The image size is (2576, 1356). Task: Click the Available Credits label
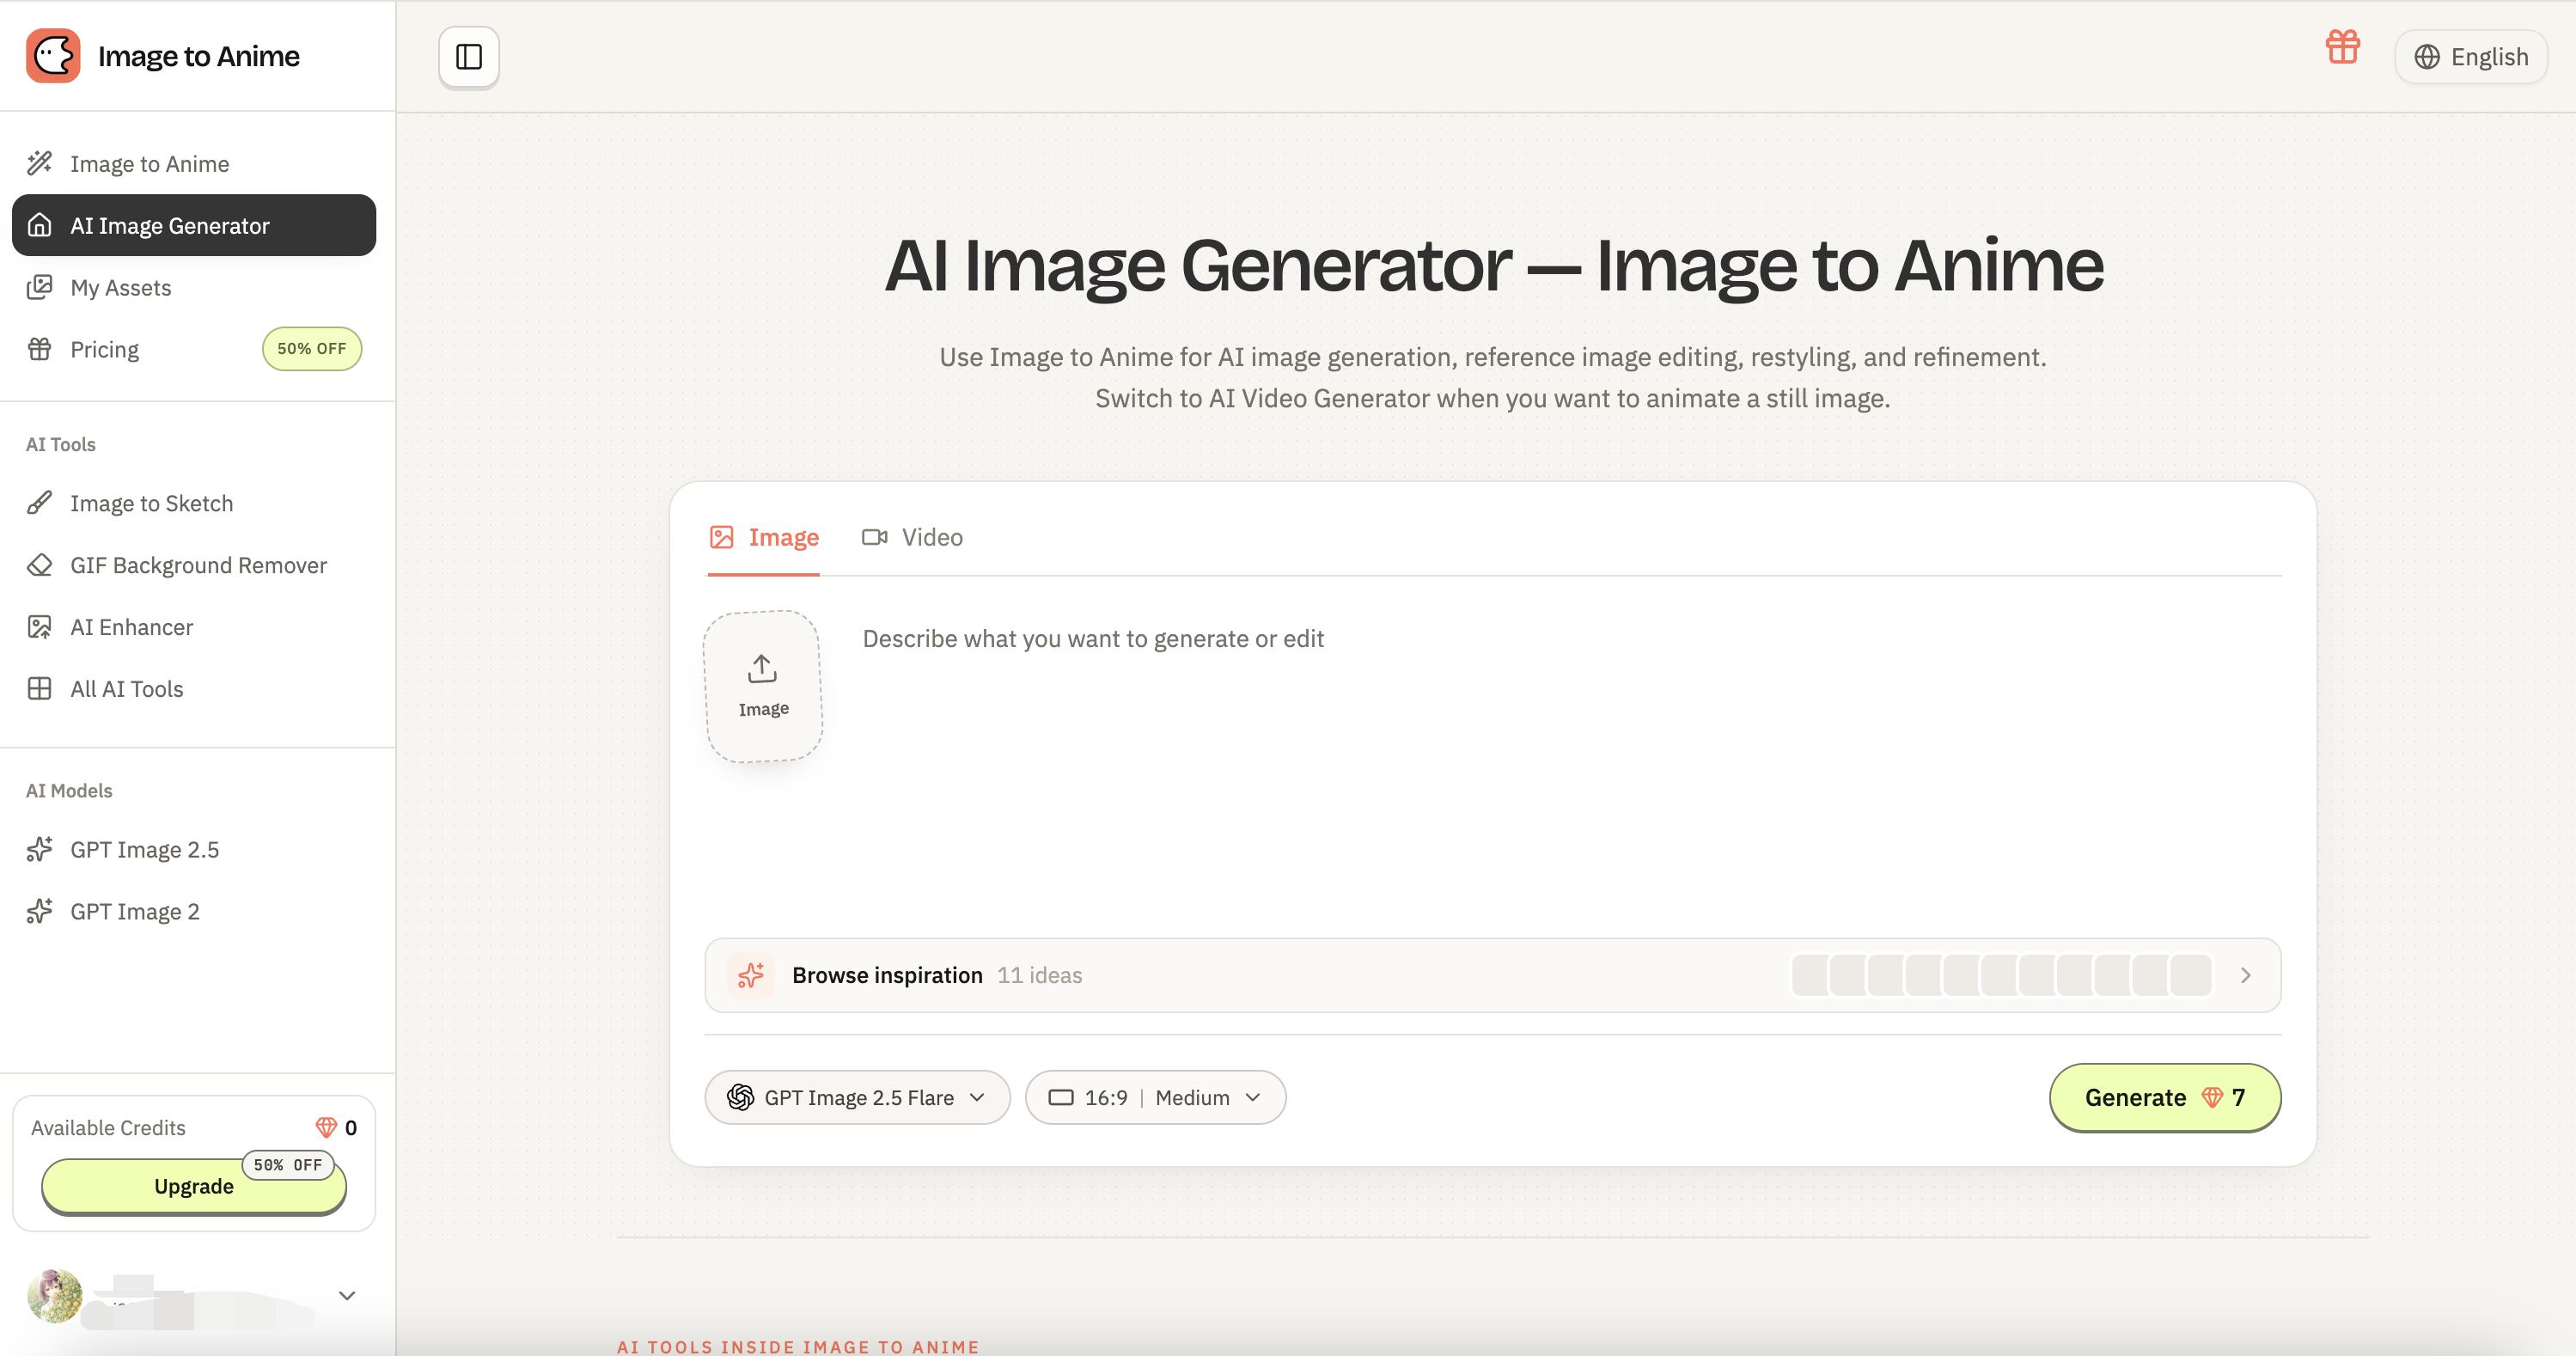coord(108,1127)
